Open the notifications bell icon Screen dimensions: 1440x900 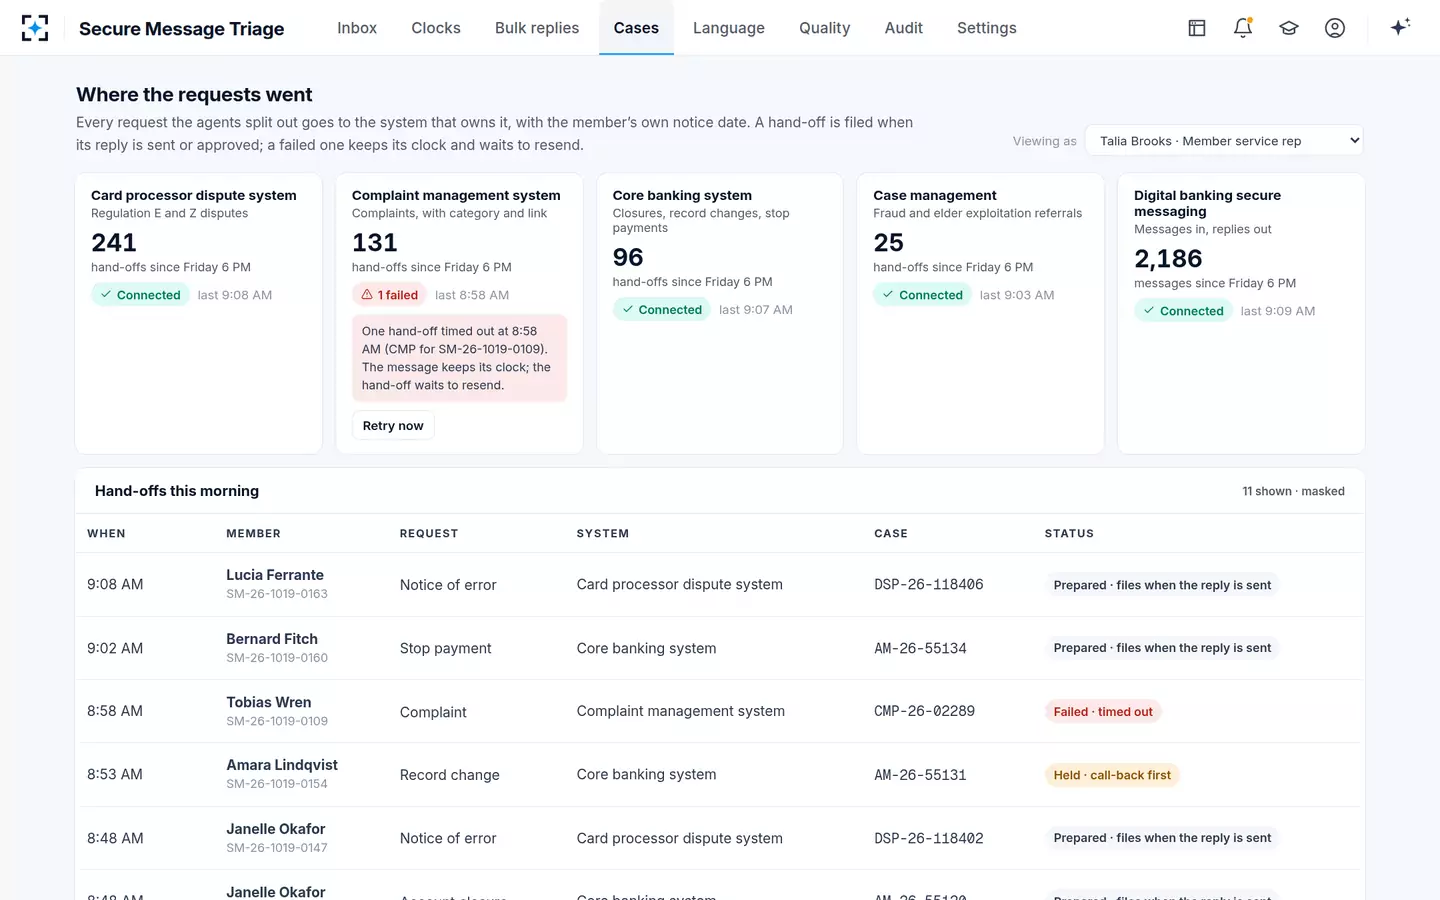1243,28
